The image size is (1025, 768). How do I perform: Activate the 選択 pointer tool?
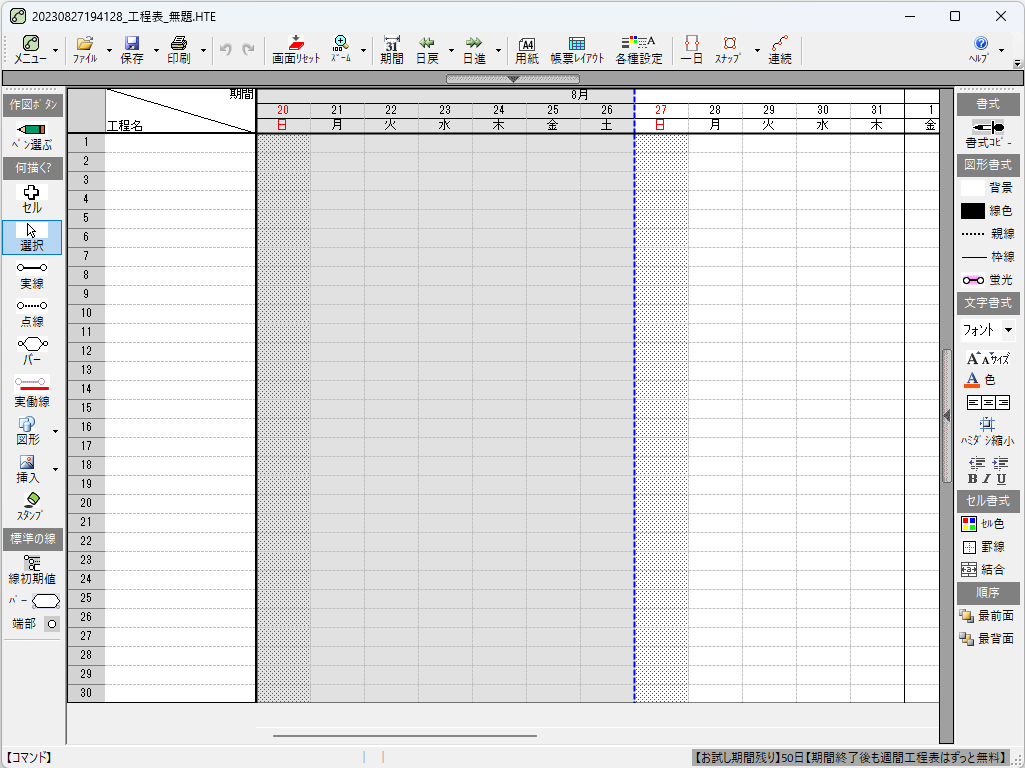point(32,237)
